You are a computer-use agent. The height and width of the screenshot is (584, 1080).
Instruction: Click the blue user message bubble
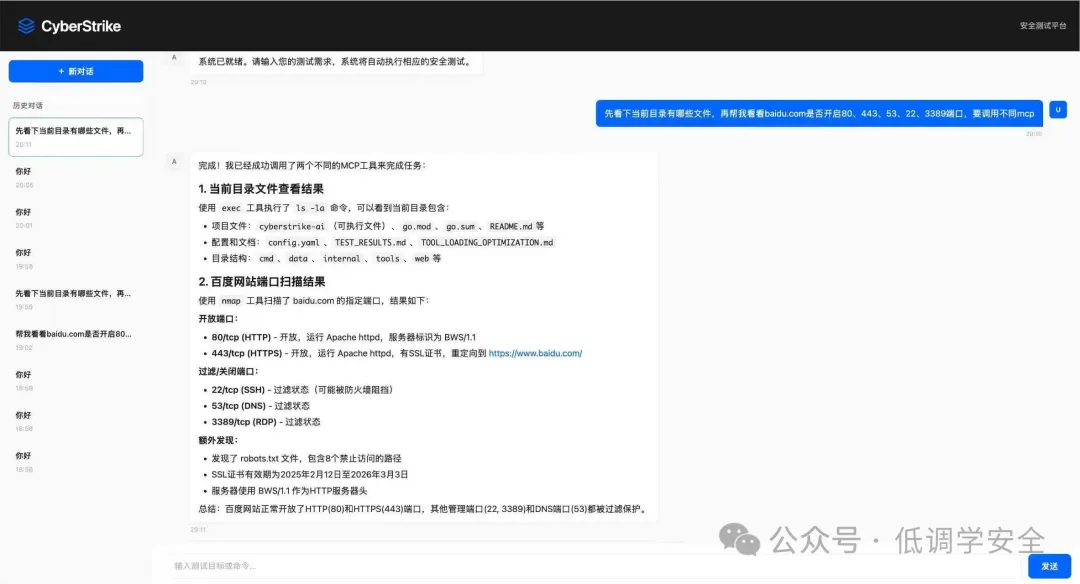pos(819,114)
